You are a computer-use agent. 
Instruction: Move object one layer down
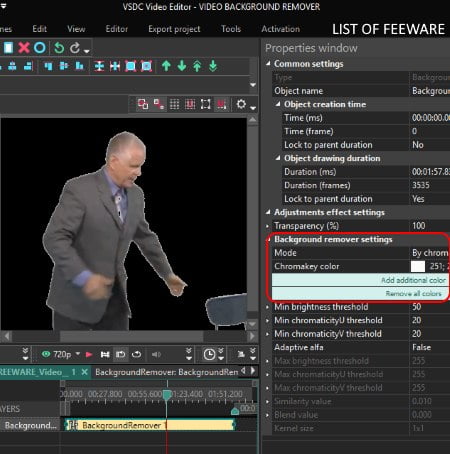[x=182, y=66]
